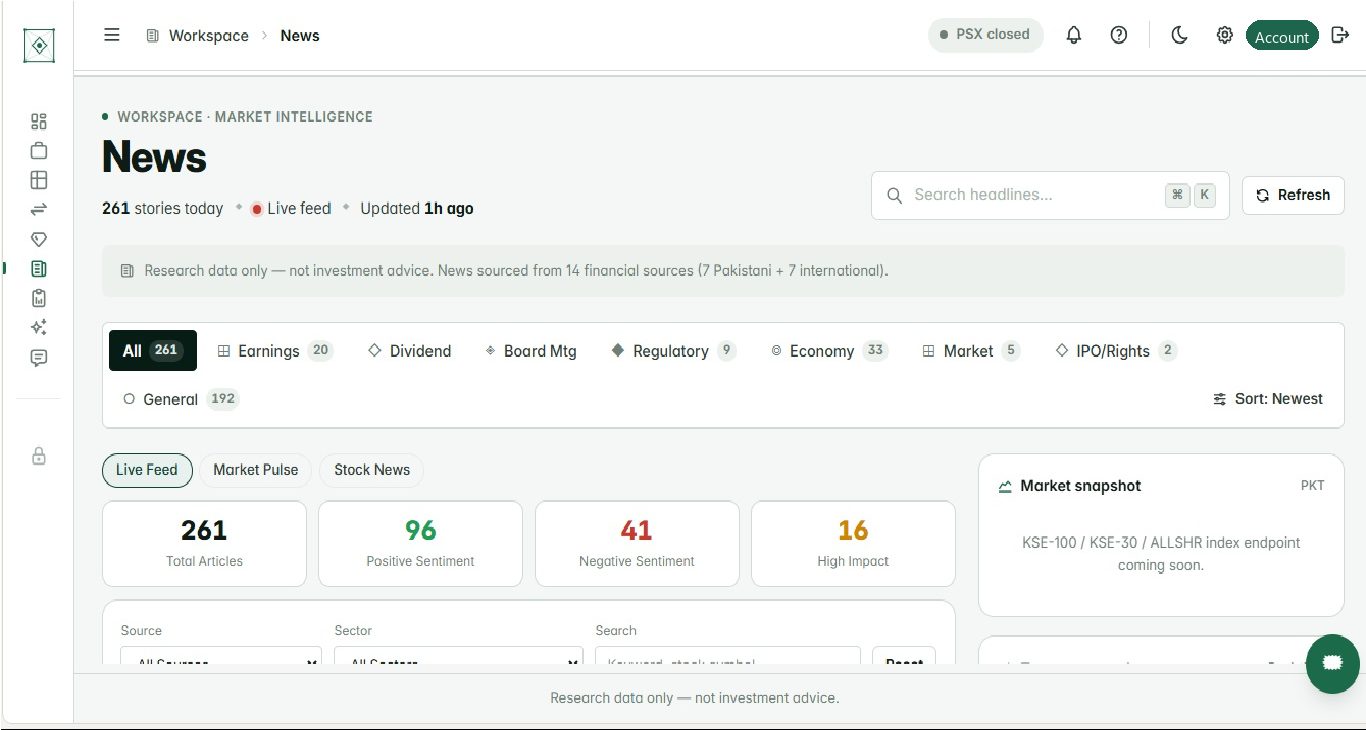Image resolution: width=1366 pixels, height=730 pixels.
Task: Click the 'index endpoint coming soon' message
Action: click(1161, 554)
